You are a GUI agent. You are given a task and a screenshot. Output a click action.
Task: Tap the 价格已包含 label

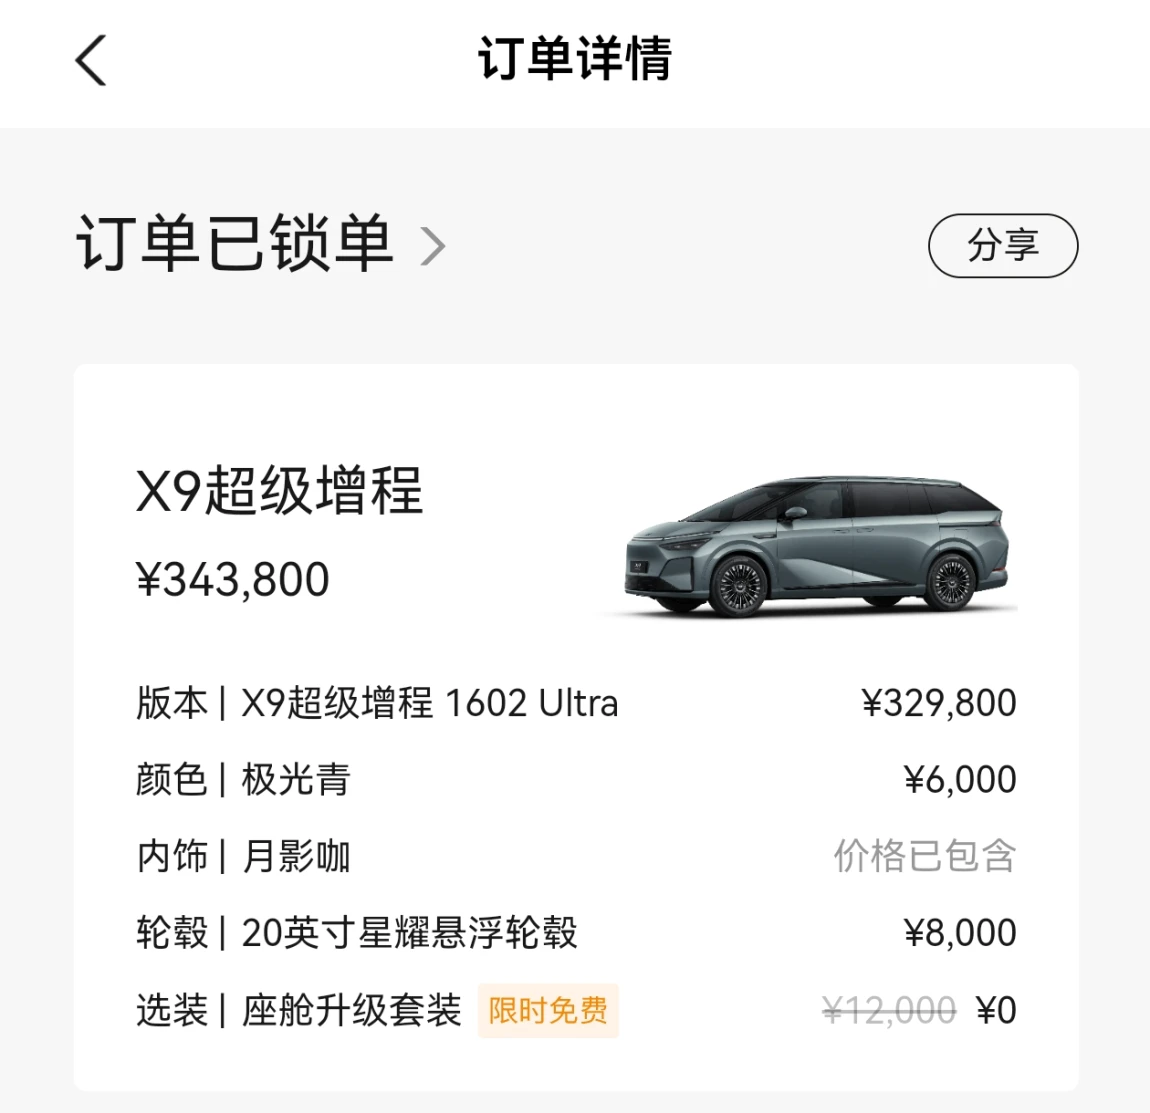click(x=925, y=857)
